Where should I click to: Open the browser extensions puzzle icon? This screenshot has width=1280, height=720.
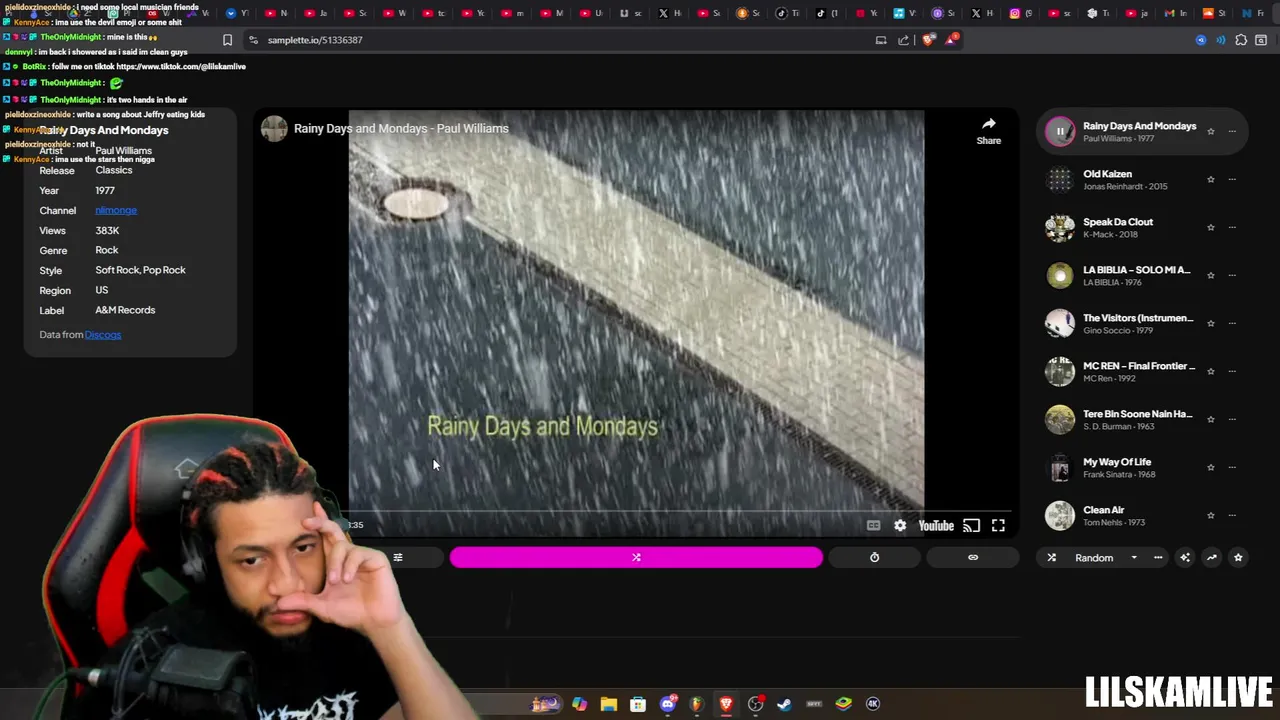[x=1241, y=40]
